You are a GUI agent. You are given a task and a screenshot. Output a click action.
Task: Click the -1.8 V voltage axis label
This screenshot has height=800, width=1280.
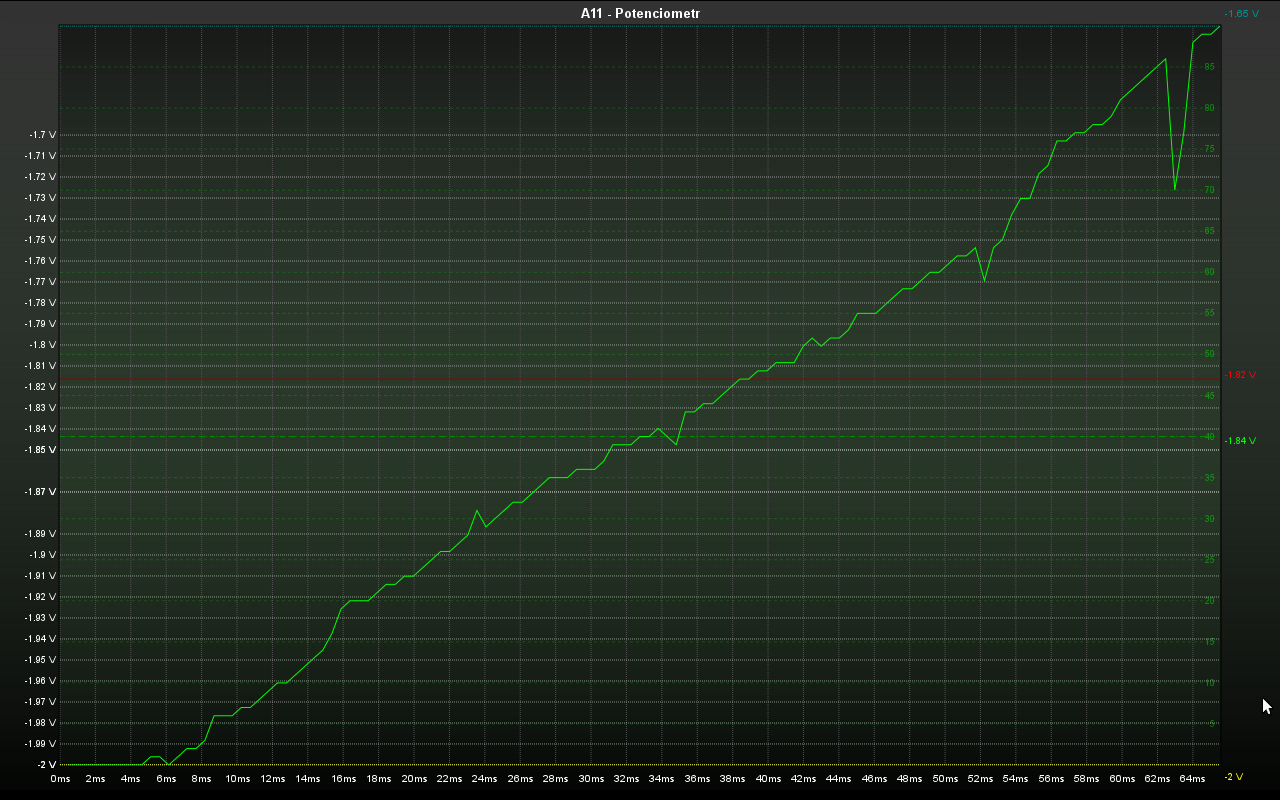(x=42, y=345)
